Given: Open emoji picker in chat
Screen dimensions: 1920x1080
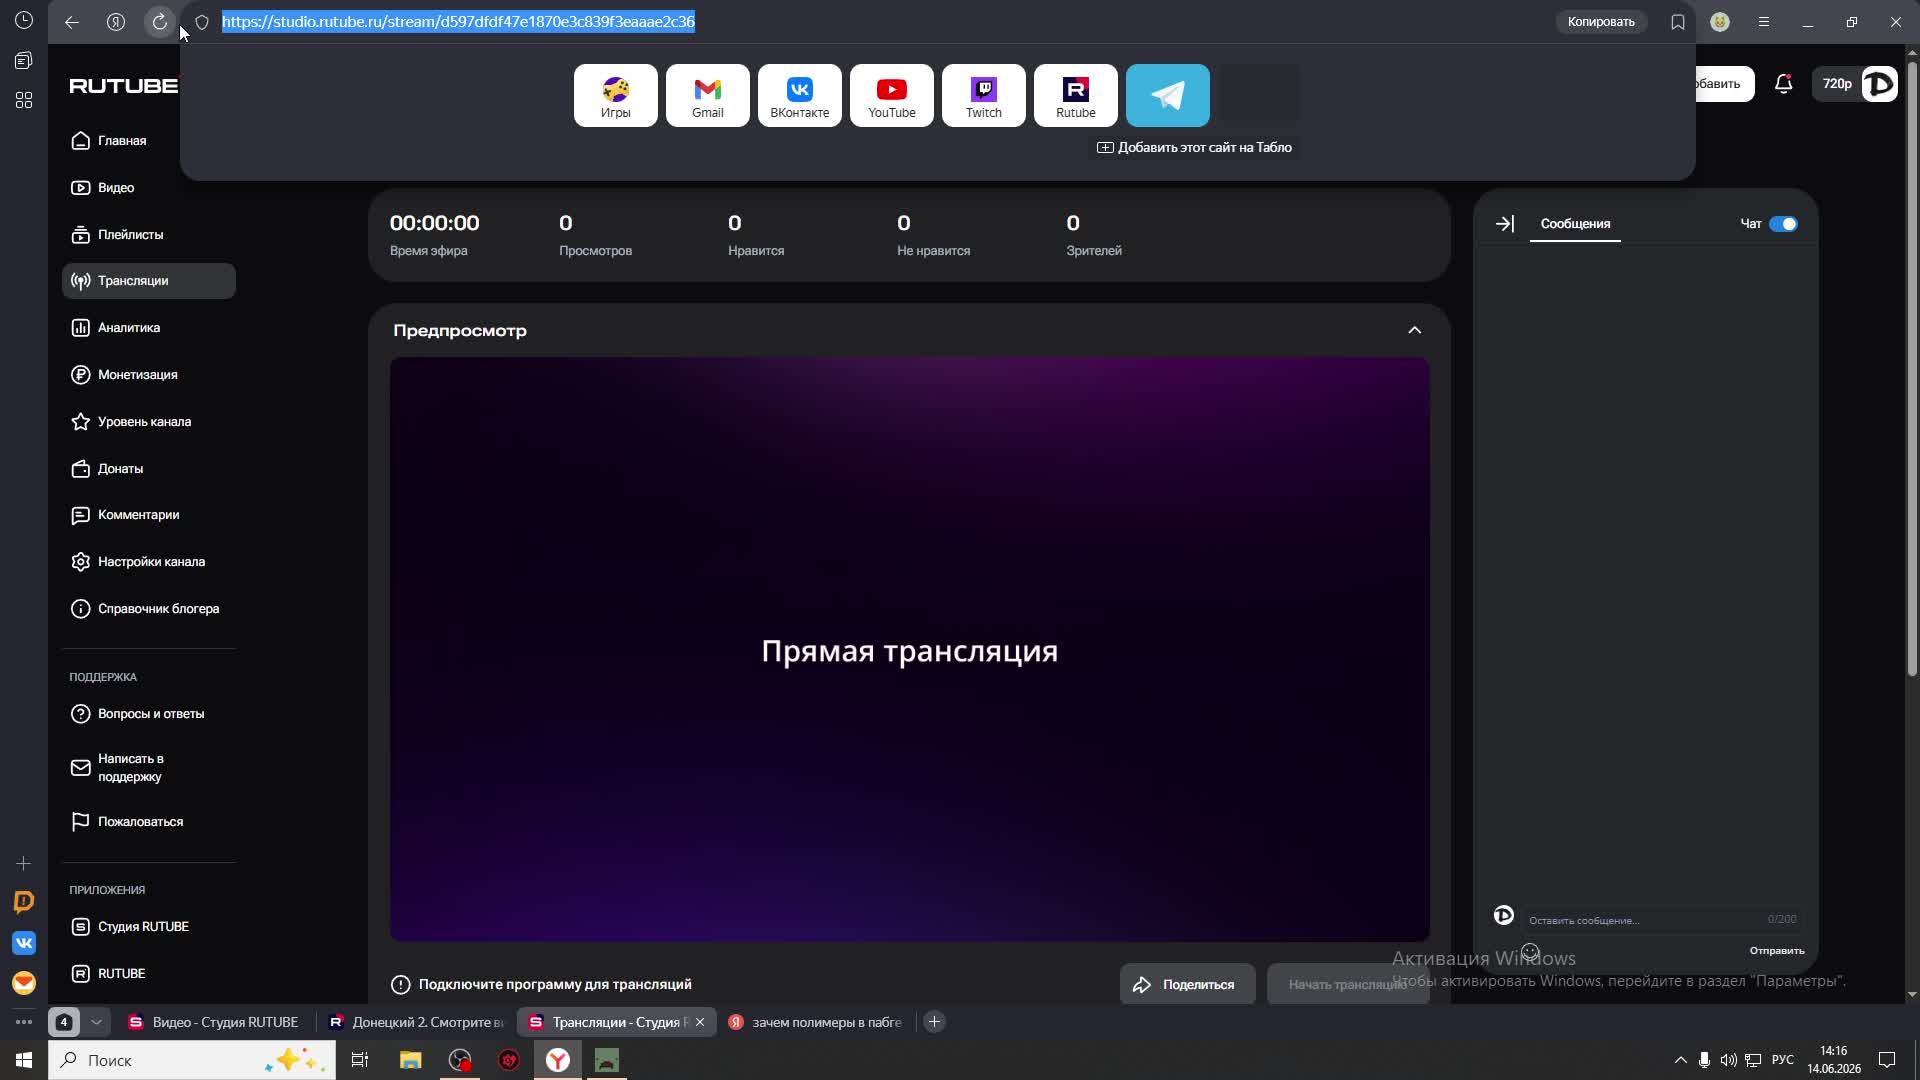Looking at the screenshot, I should point(1530,952).
